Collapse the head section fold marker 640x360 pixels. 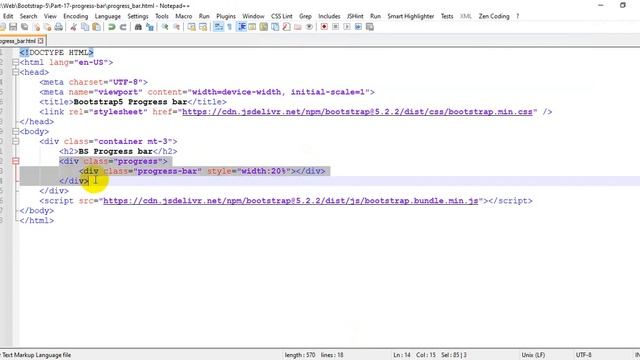coord(16,72)
